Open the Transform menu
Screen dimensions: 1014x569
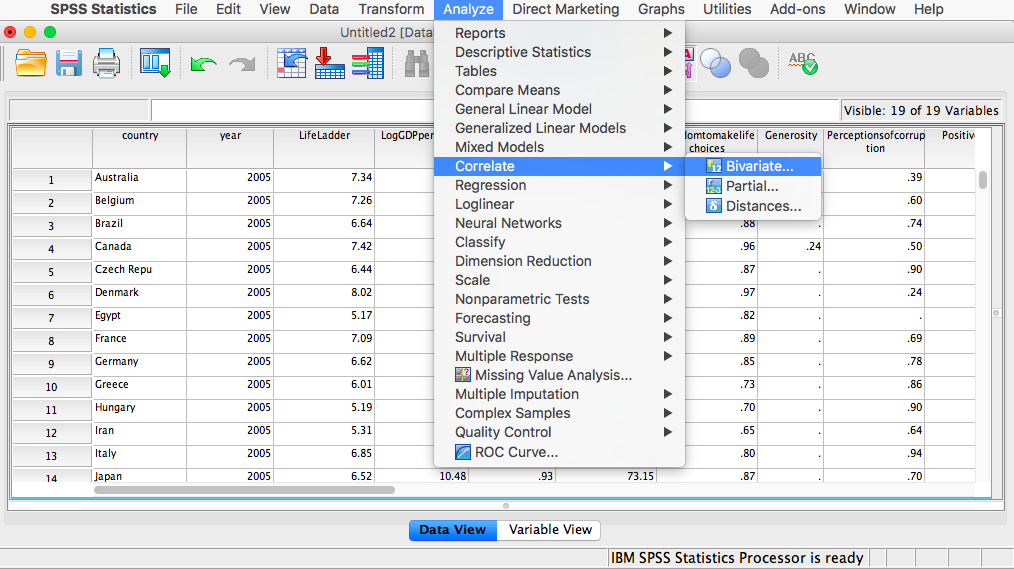(x=391, y=9)
